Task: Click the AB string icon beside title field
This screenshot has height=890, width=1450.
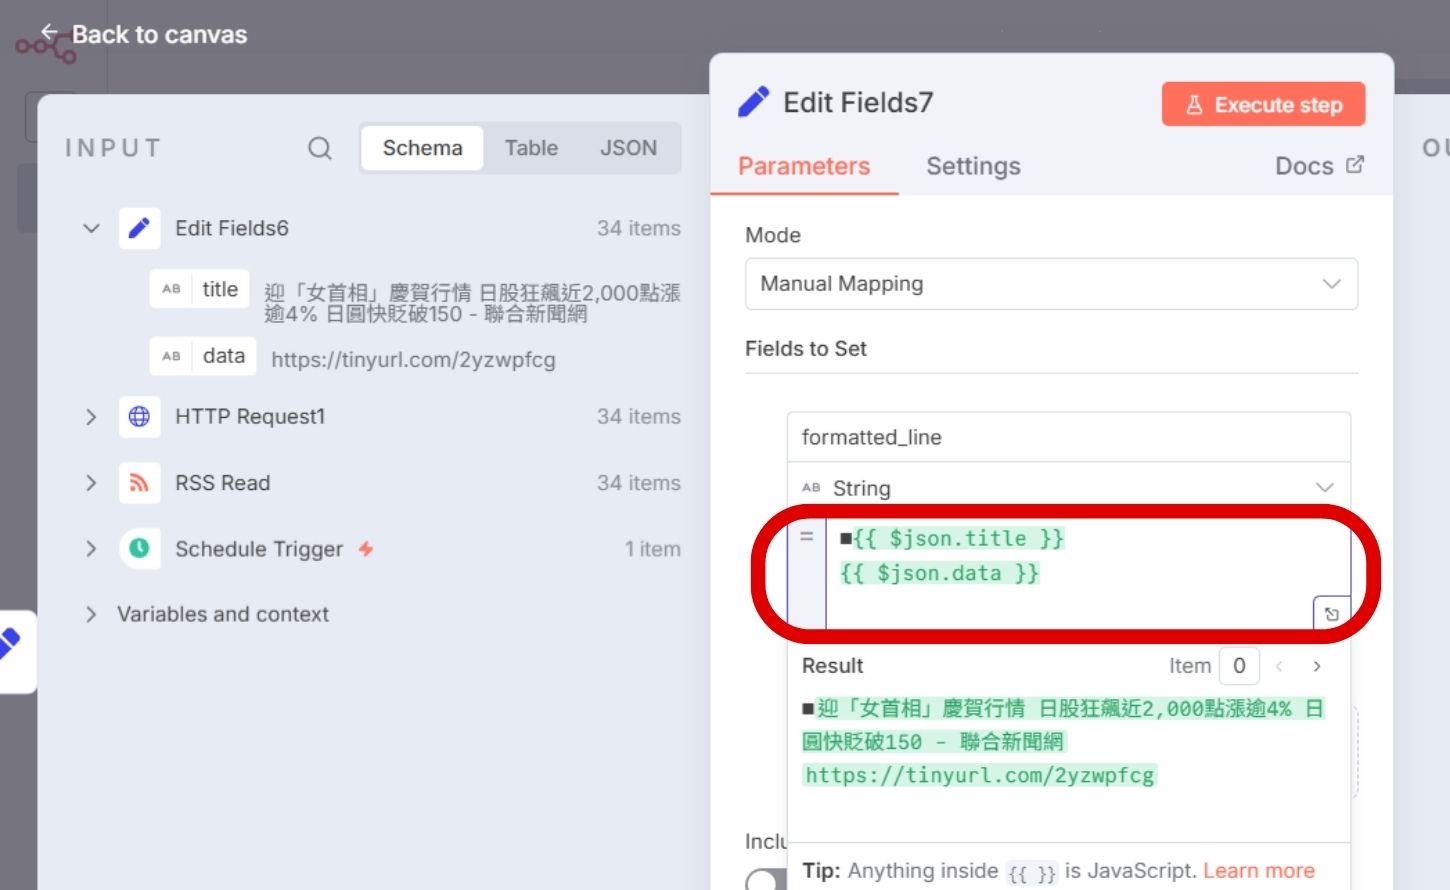Action: coord(171,289)
